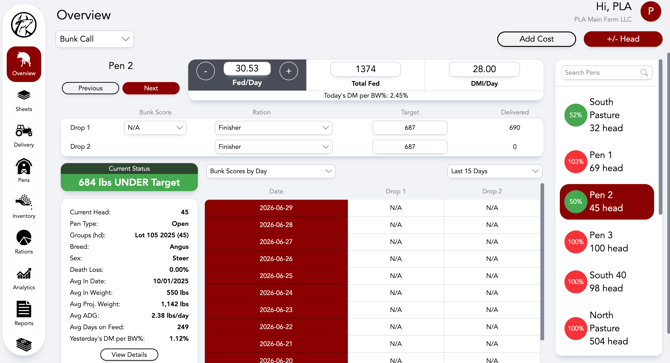Open the Inventory sidebar icon
Screen dimensions: 670x363
pos(24,207)
